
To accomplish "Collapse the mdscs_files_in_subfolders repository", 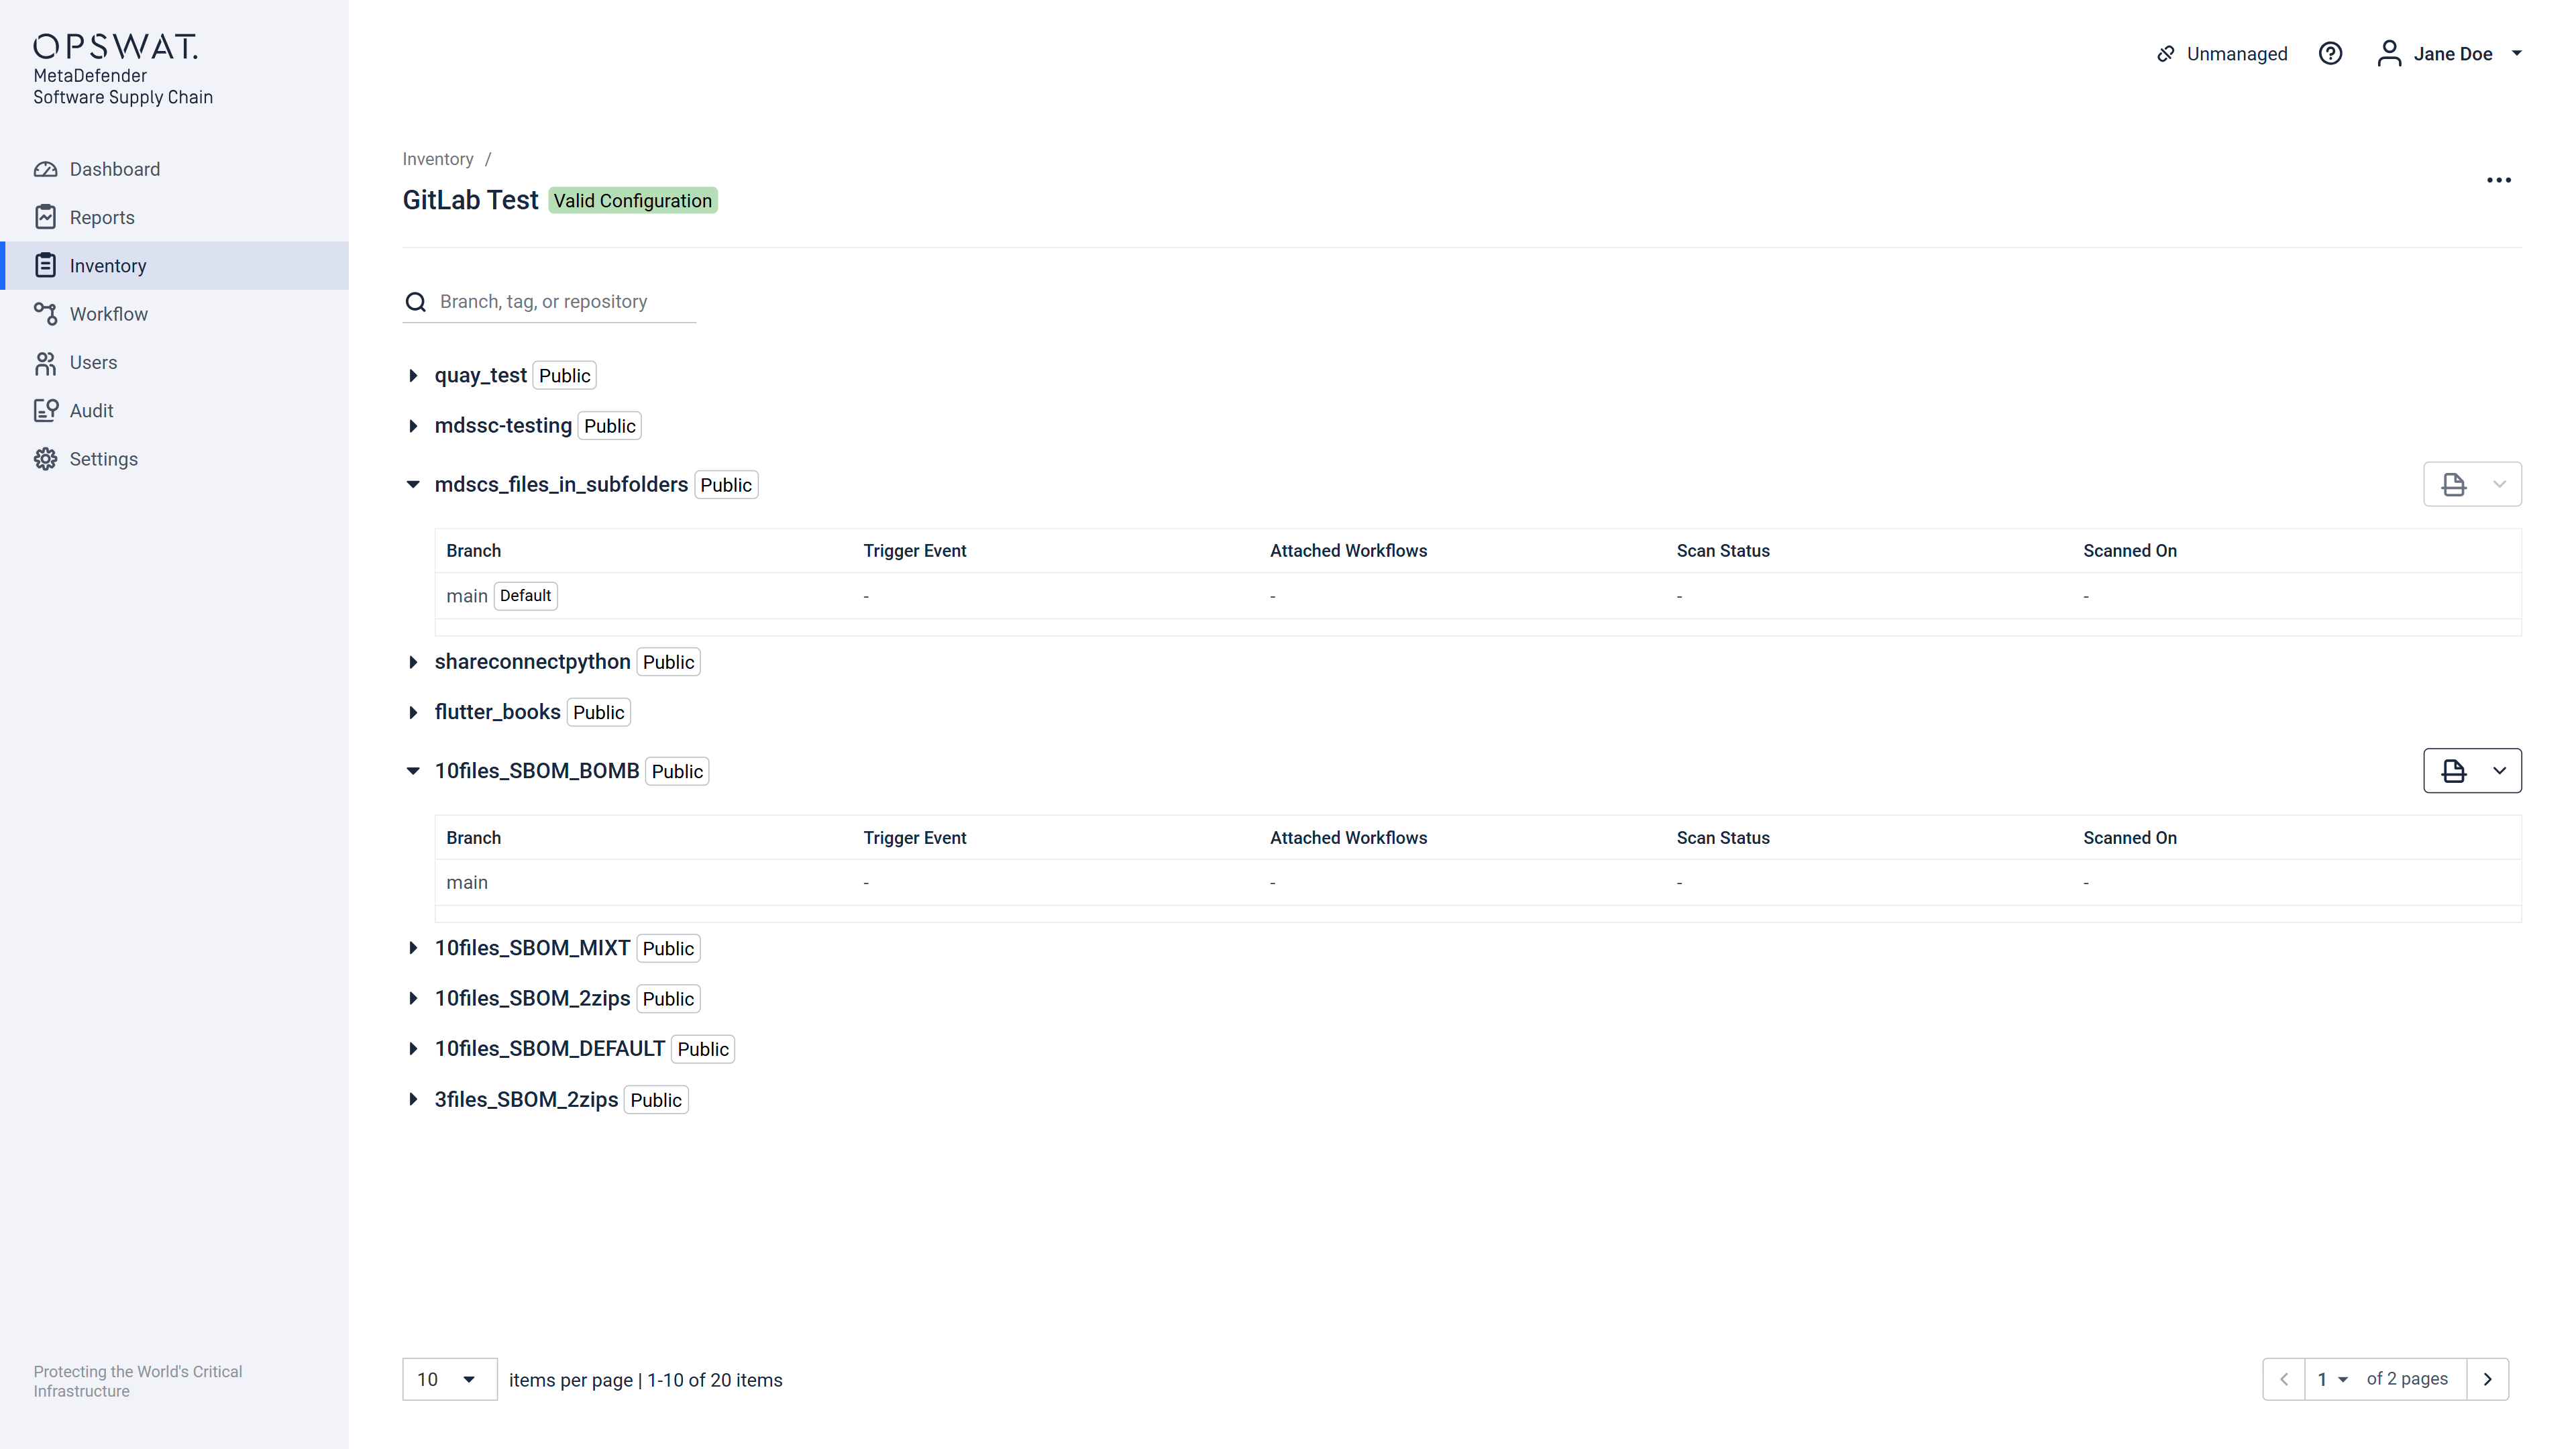I will (x=413, y=485).
